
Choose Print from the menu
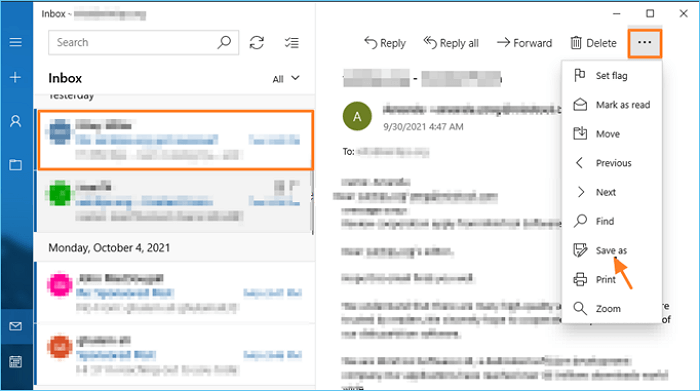pos(612,279)
